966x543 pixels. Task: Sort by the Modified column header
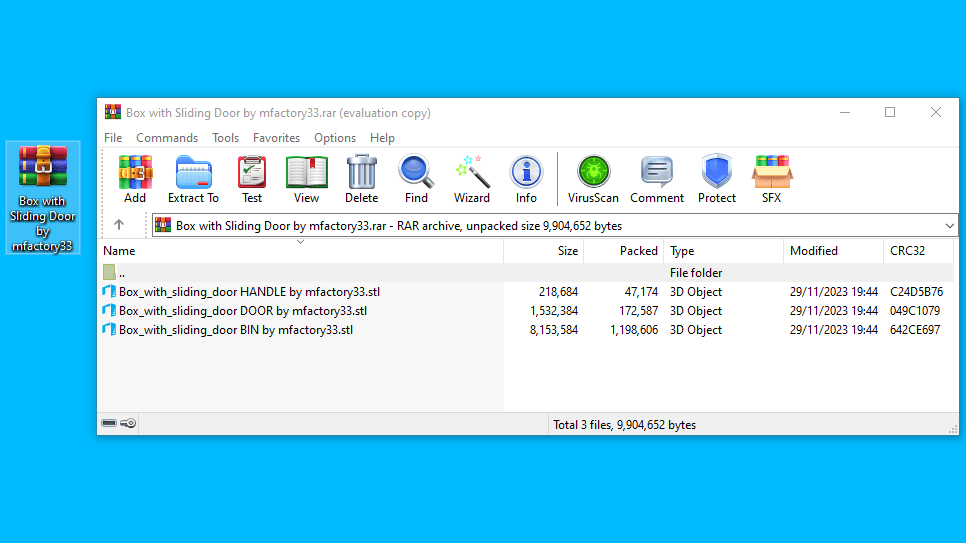click(x=834, y=251)
